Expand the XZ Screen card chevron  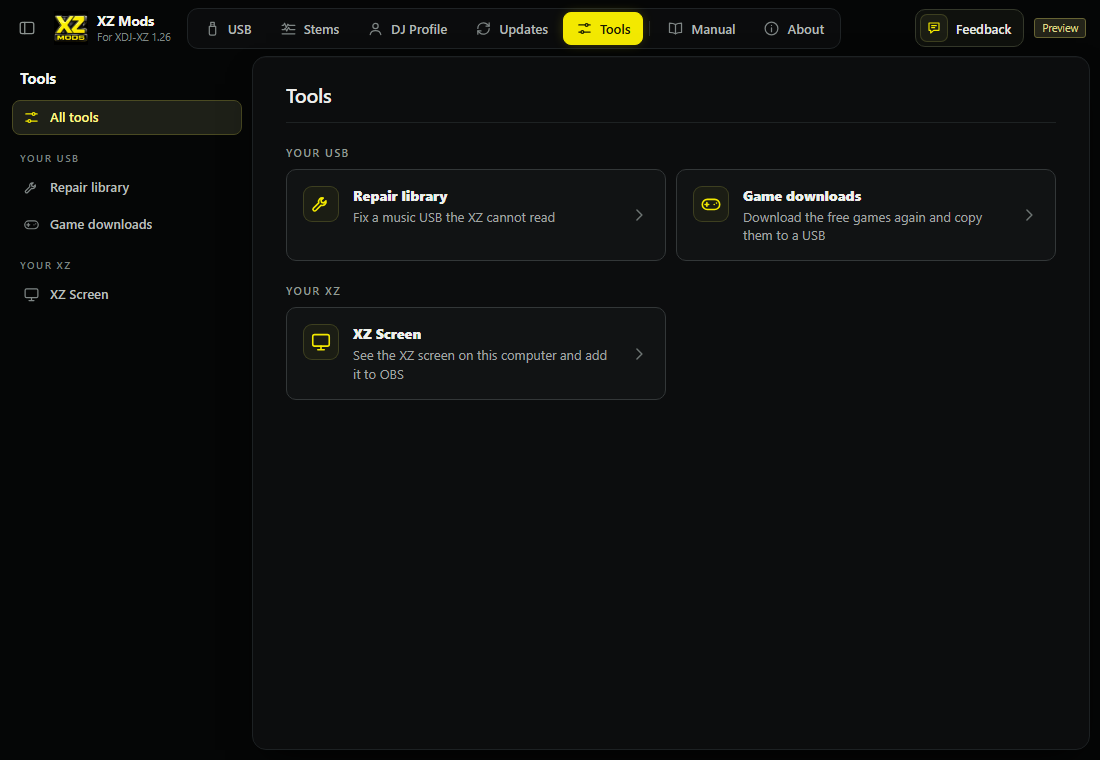pos(639,354)
